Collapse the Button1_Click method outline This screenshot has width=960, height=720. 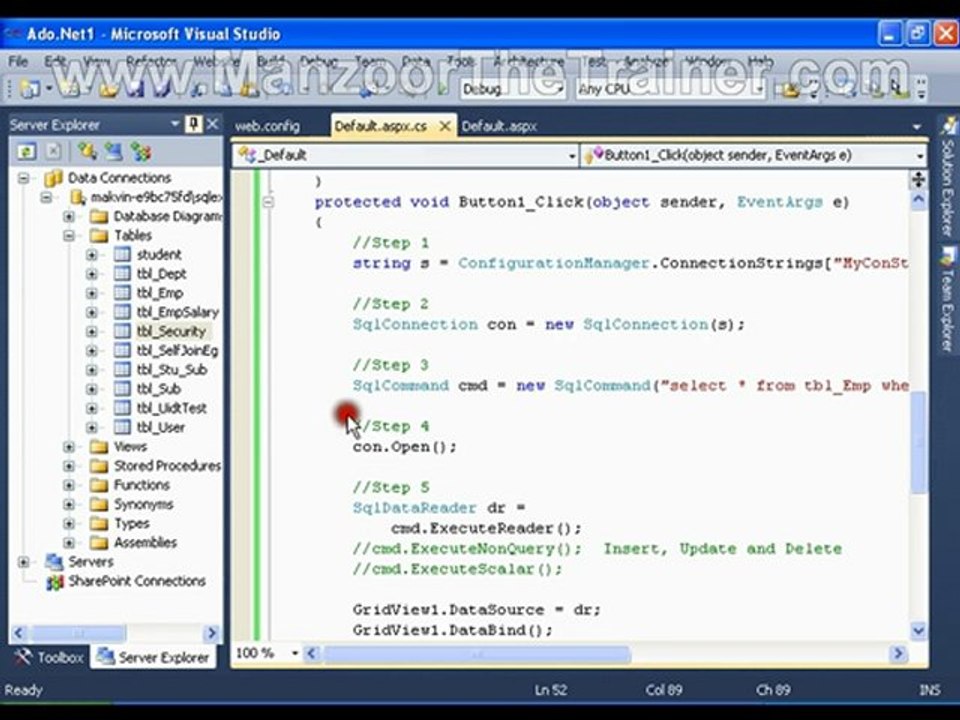(268, 201)
